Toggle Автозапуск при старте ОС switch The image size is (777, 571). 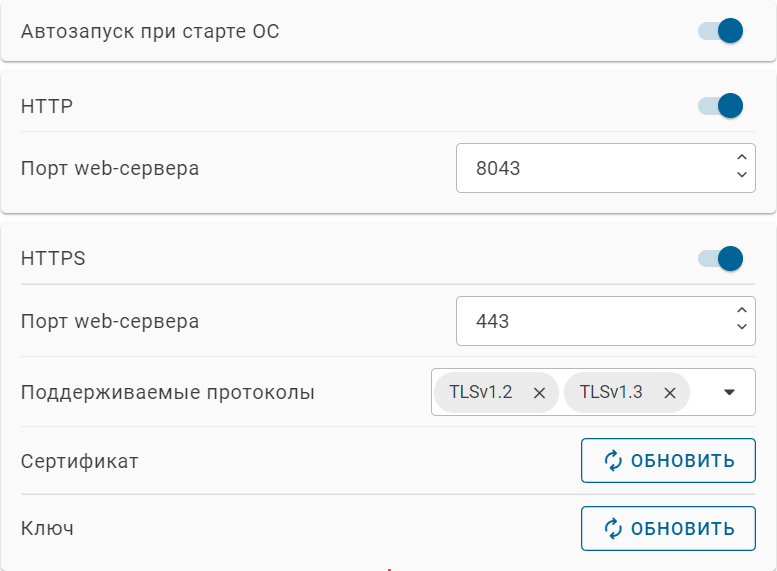tap(721, 31)
